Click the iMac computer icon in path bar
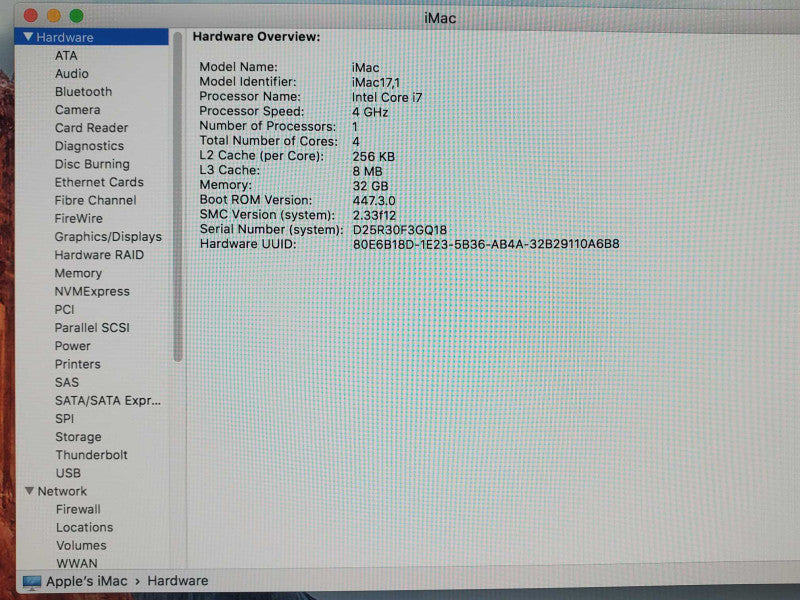 click(32, 582)
